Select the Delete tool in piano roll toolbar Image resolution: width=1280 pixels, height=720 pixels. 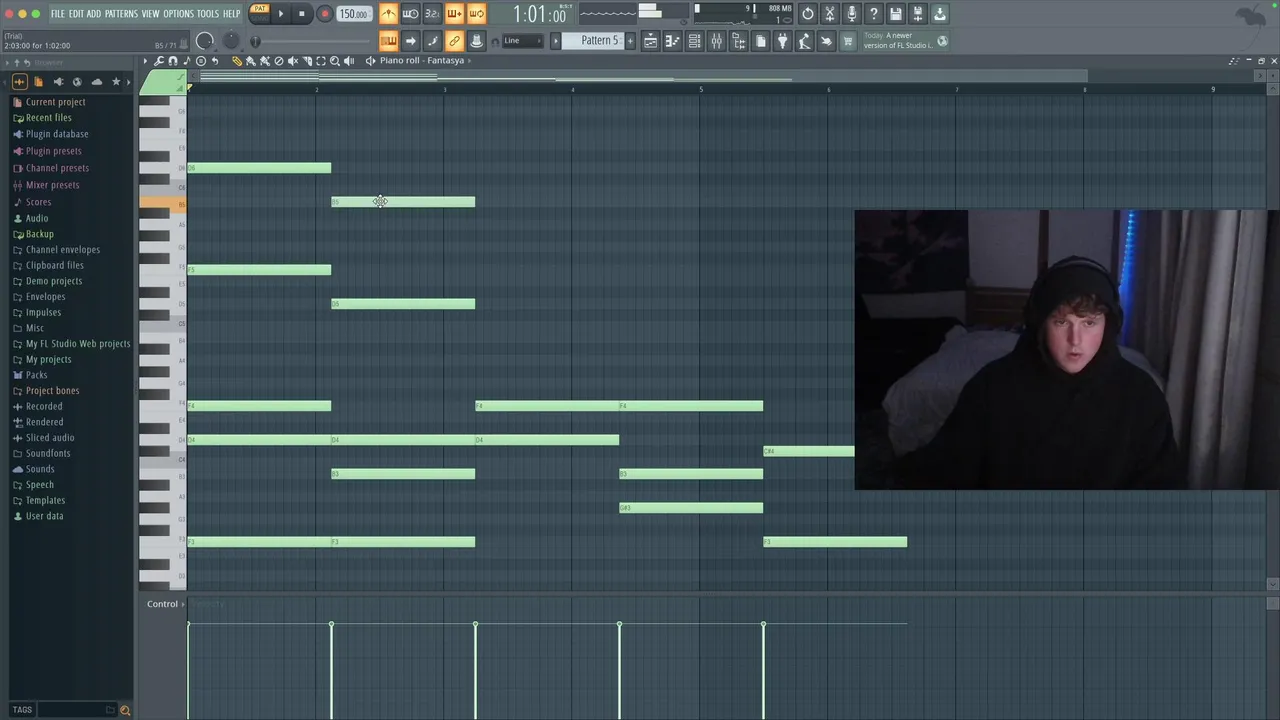[279, 61]
